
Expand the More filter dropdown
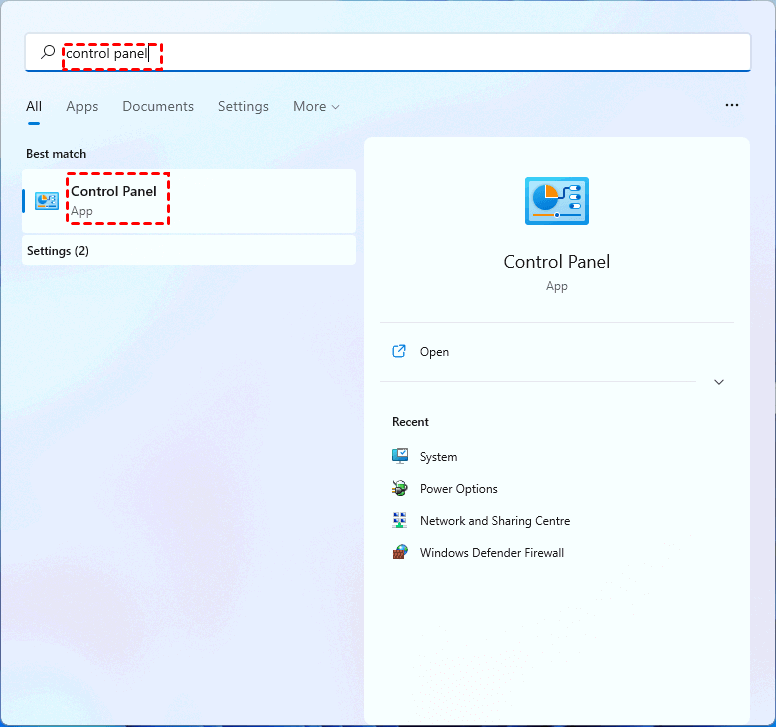[316, 106]
